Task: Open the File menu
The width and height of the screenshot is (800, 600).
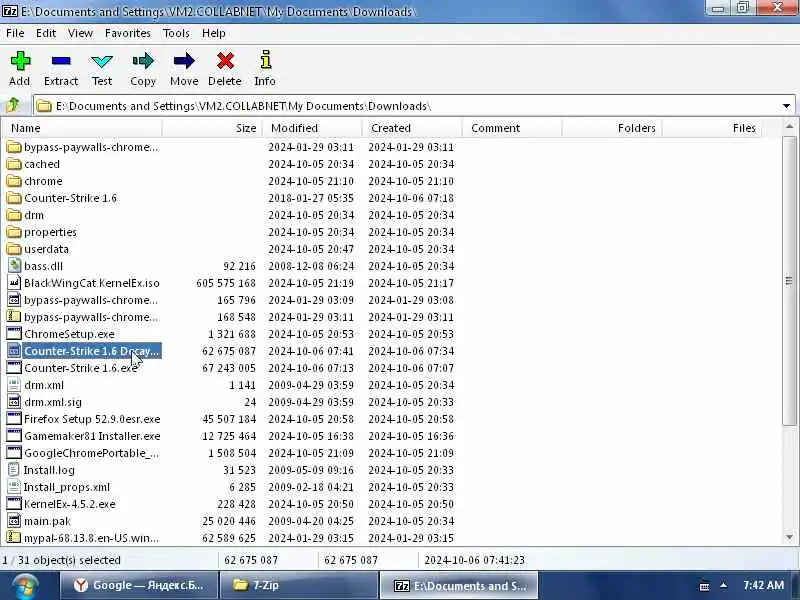Action: tap(15, 33)
